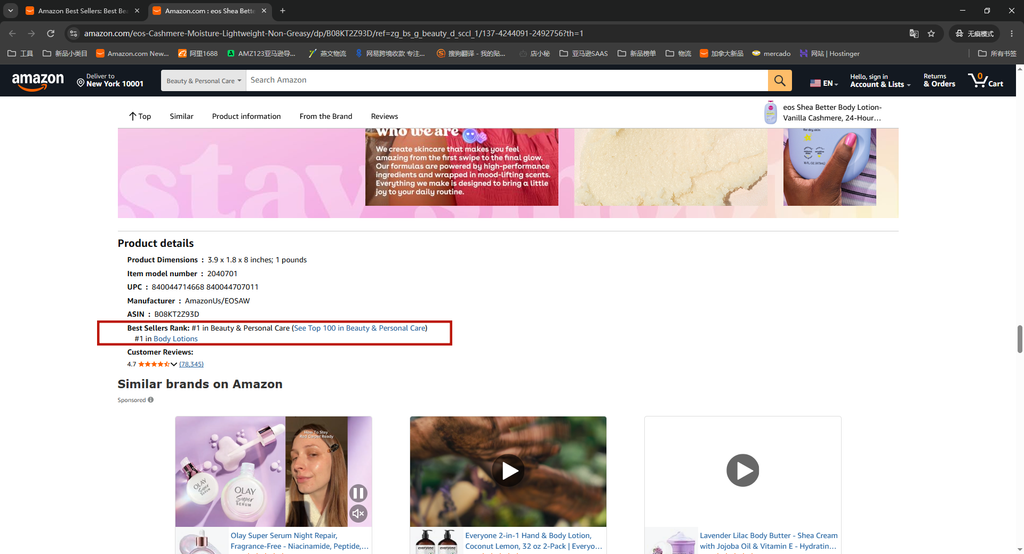Click the site info icon left of URL
This screenshot has height=554, width=1024.
pyautogui.click(x=73, y=33)
